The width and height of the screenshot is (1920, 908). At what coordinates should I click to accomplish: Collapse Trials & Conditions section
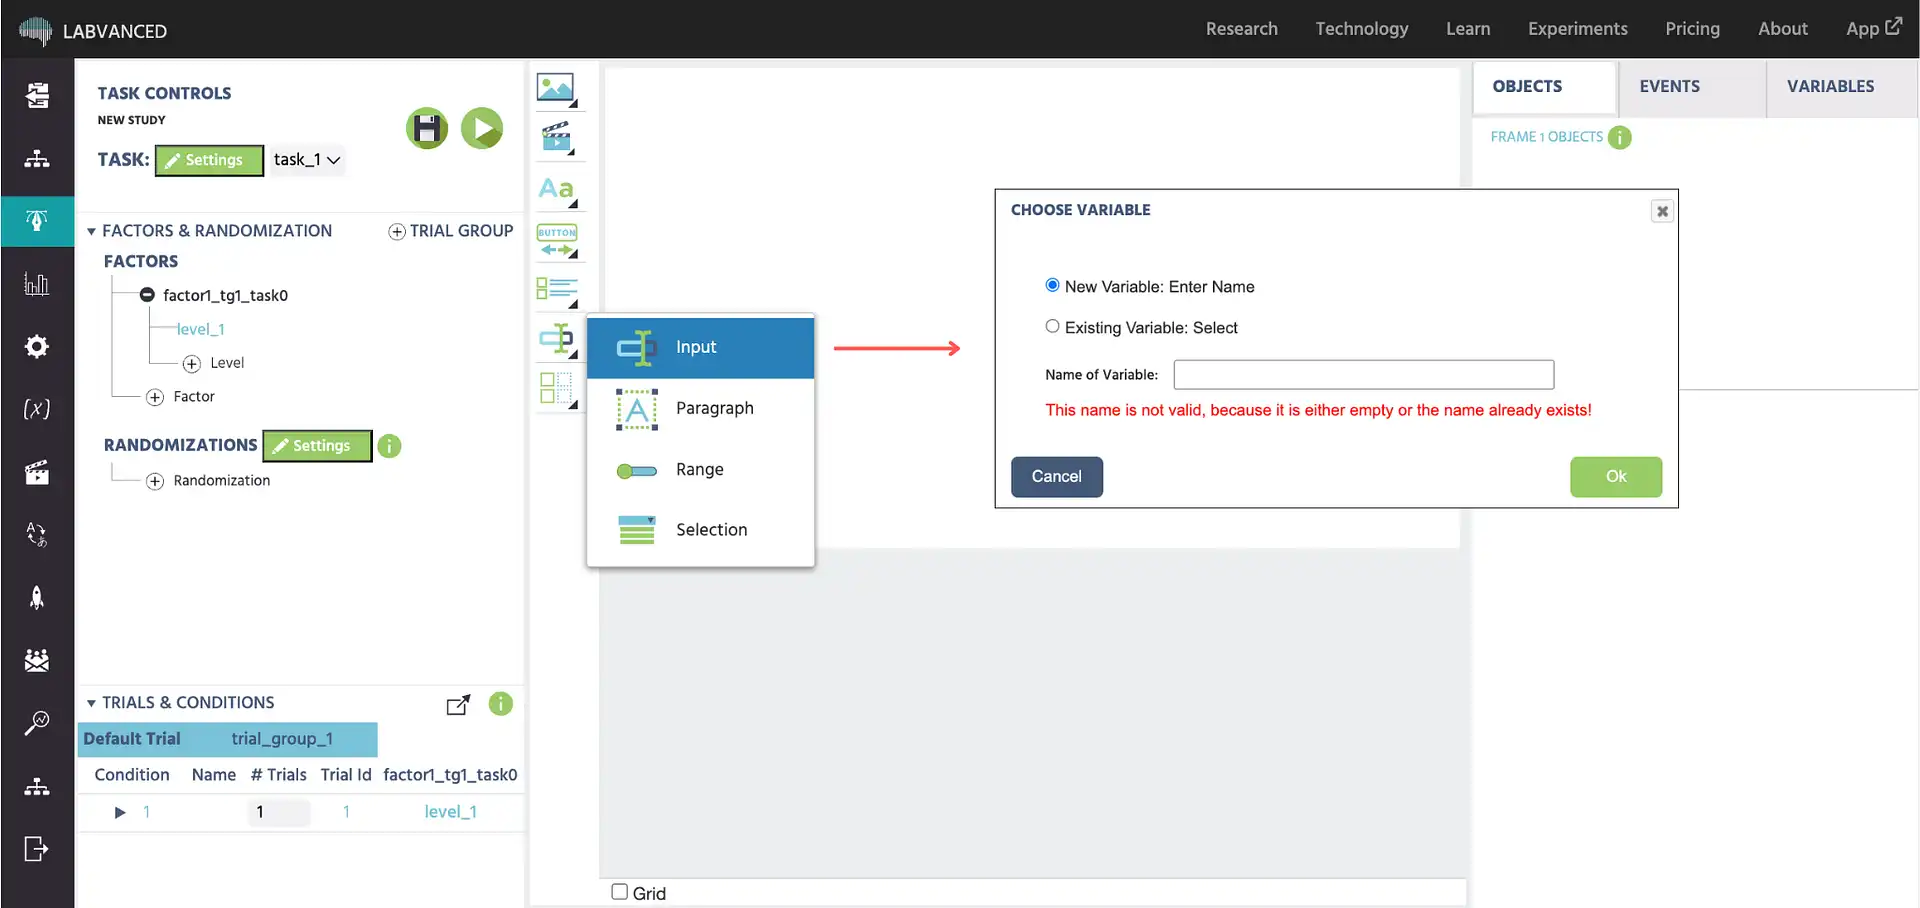[x=91, y=704]
